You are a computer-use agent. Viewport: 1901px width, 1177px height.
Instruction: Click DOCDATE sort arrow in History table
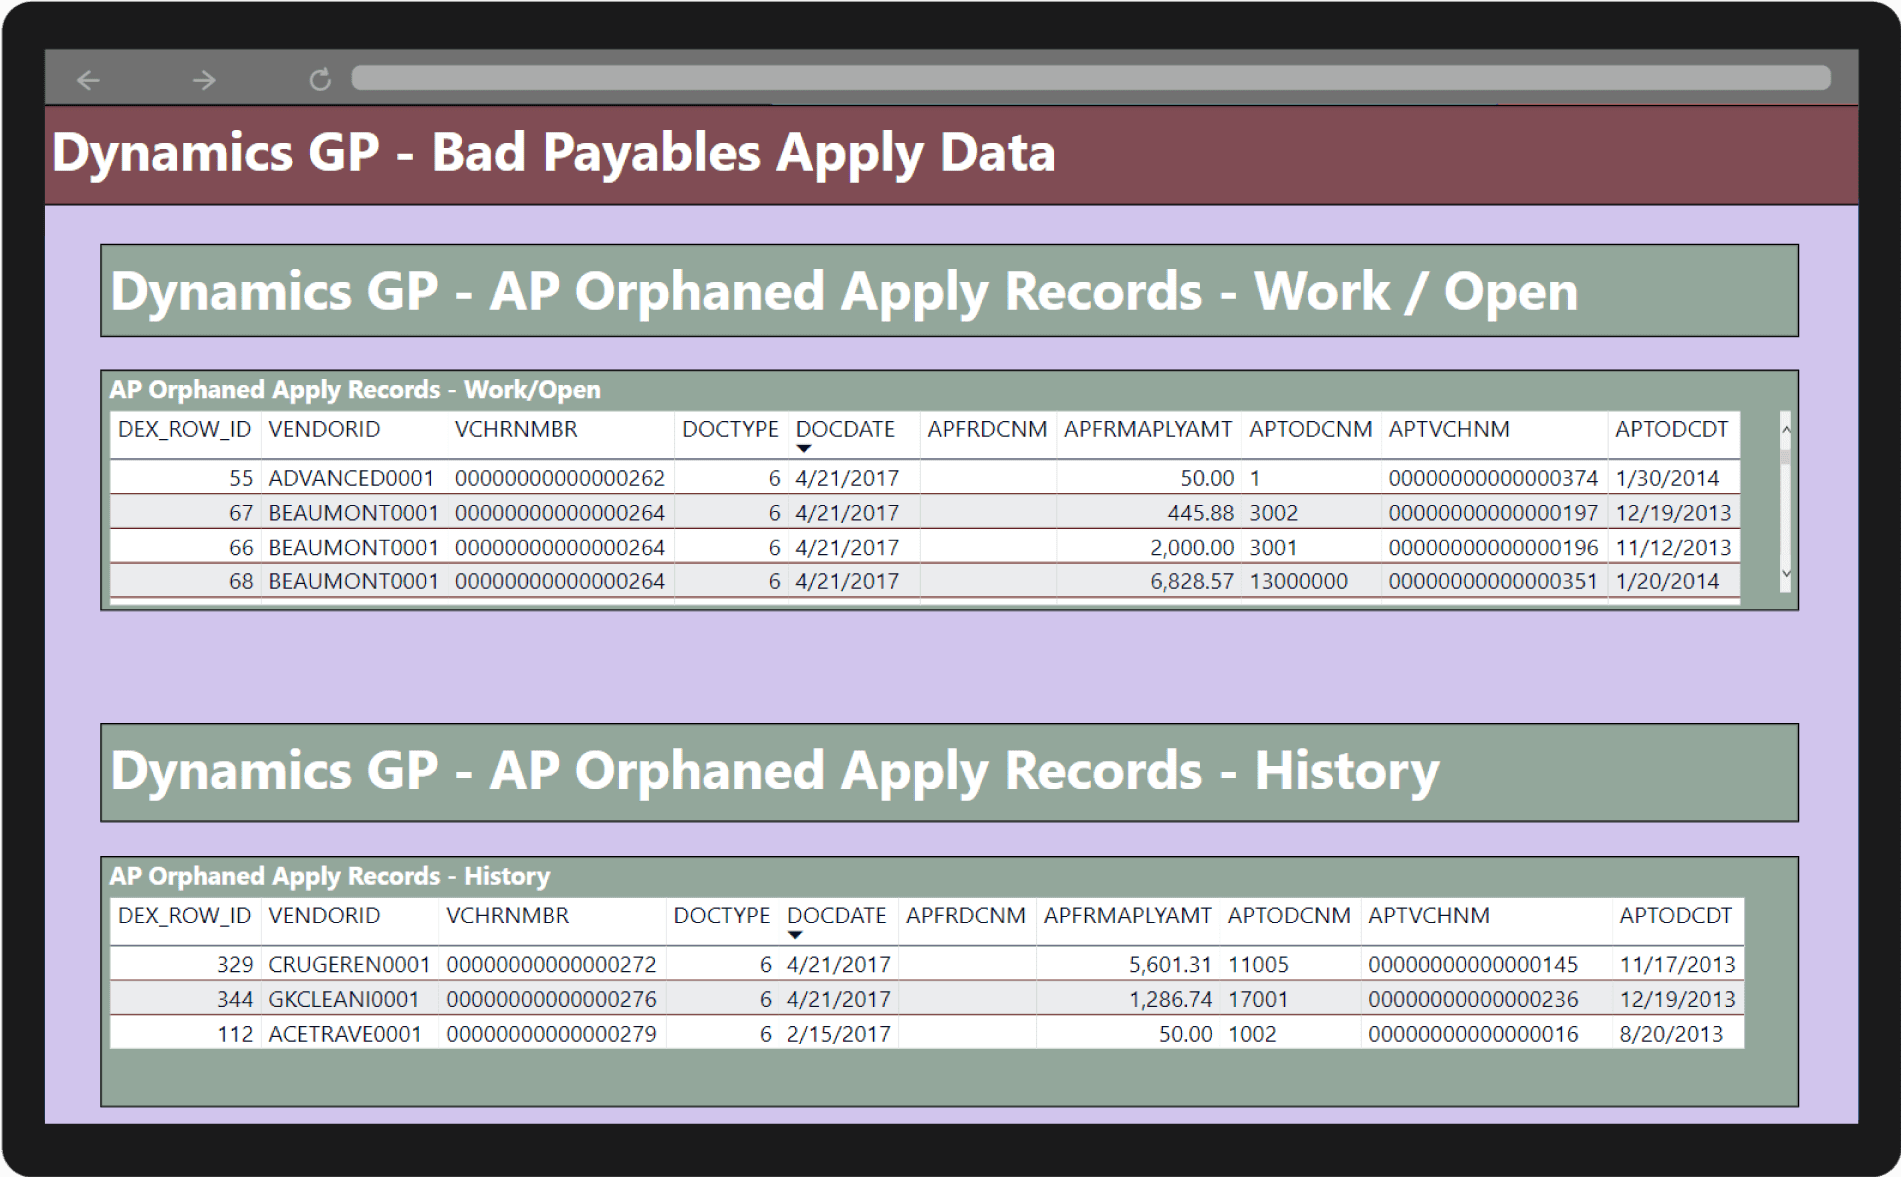795,935
